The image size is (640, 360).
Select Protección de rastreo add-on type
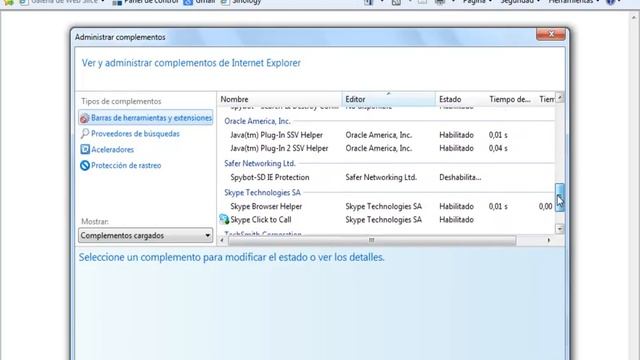(x=126, y=166)
